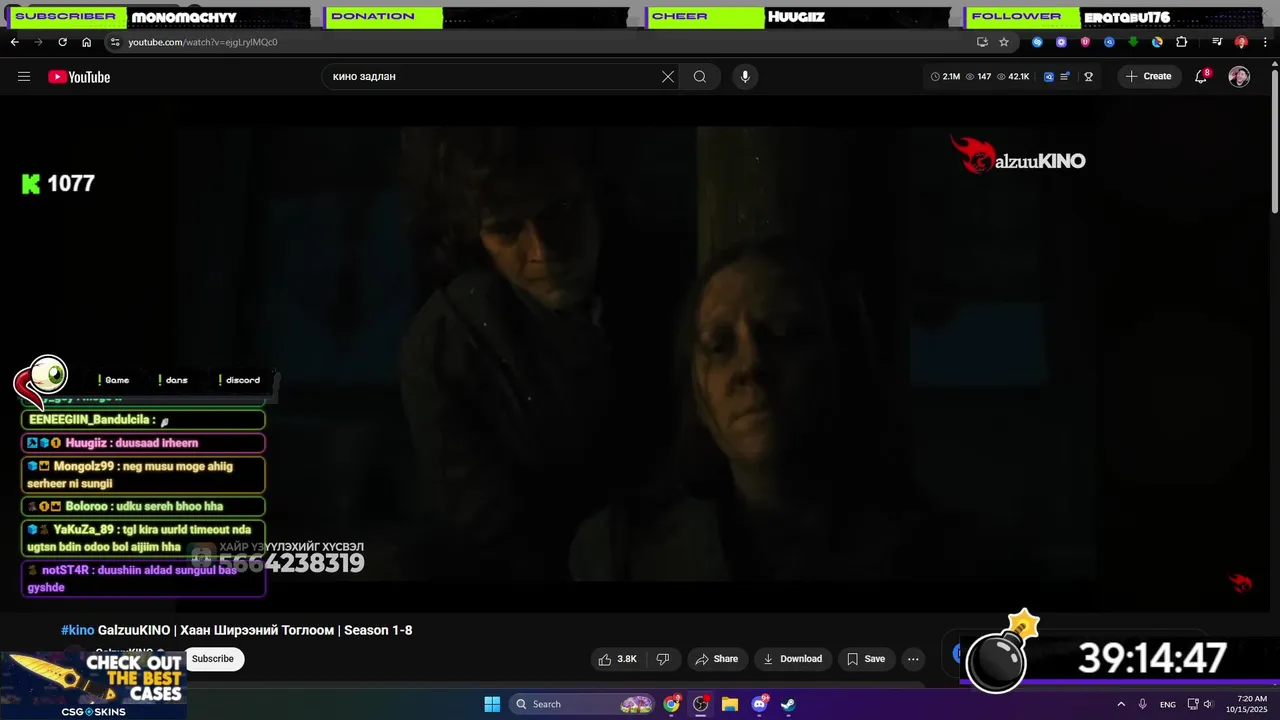Open the Shazam extension icon
This screenshot has width=1280, height=720.
[1037, 42]
